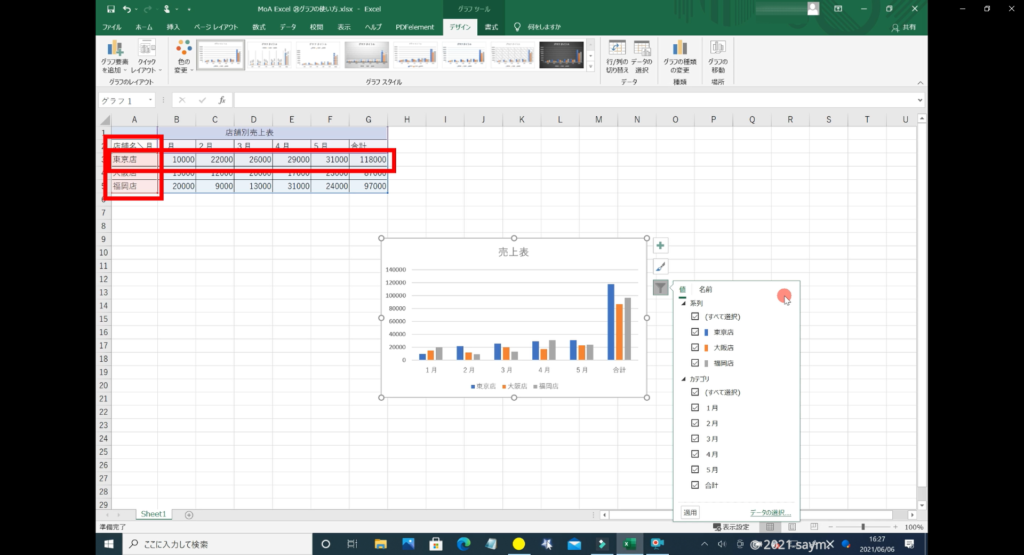
Task: Open データの選択 in the ribbon
Action: click(641, 57)
